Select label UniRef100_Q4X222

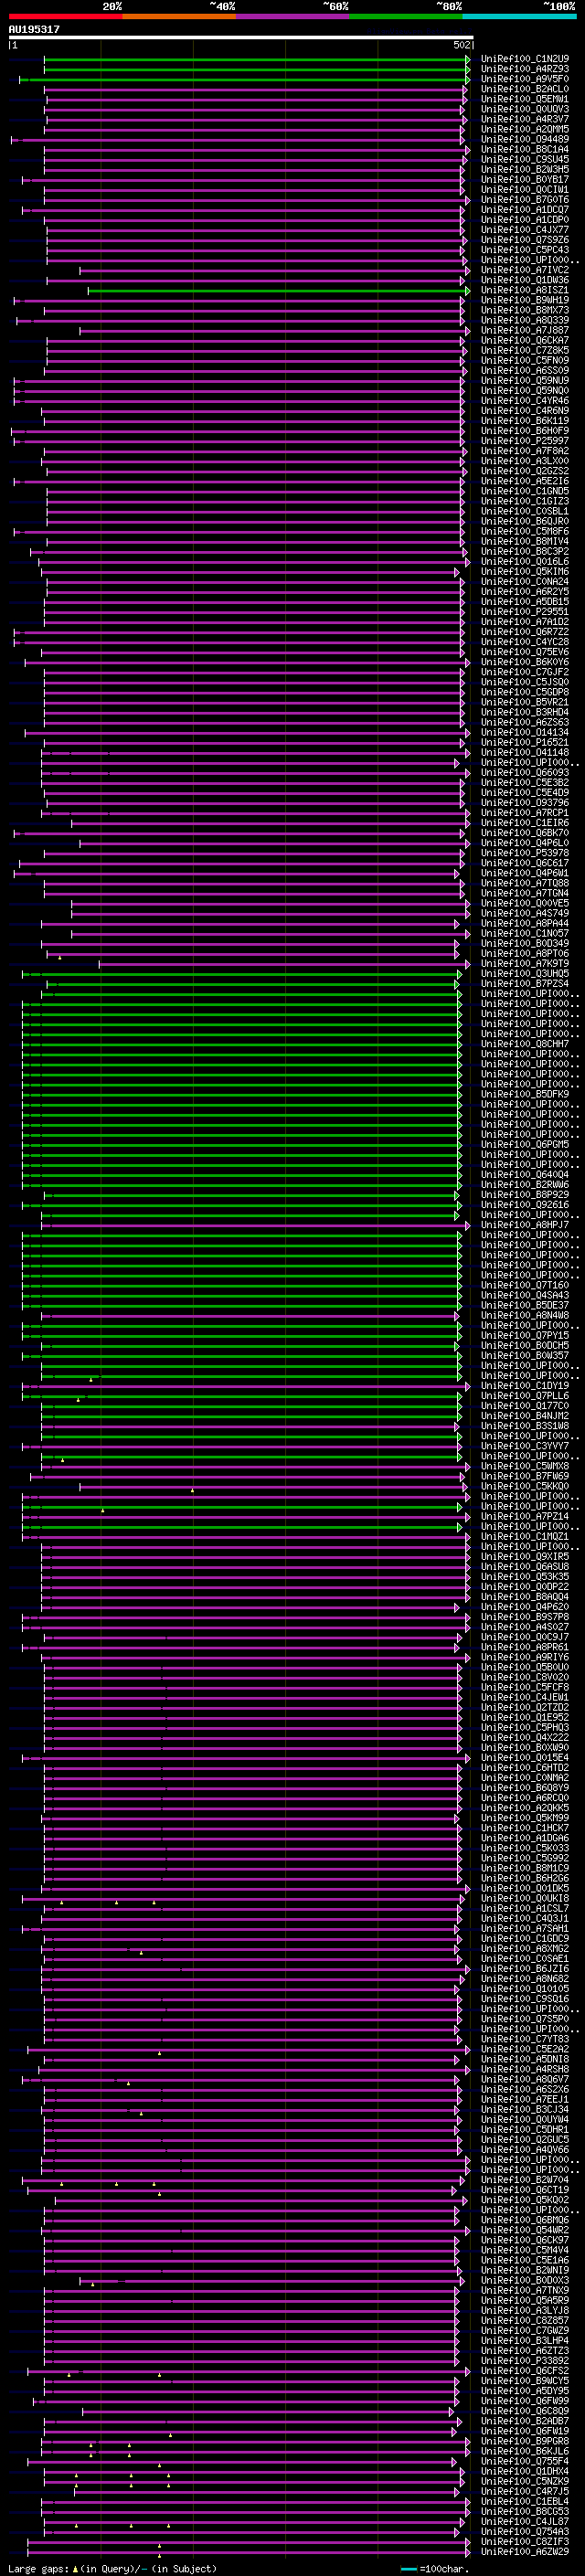coord(525,1738)
